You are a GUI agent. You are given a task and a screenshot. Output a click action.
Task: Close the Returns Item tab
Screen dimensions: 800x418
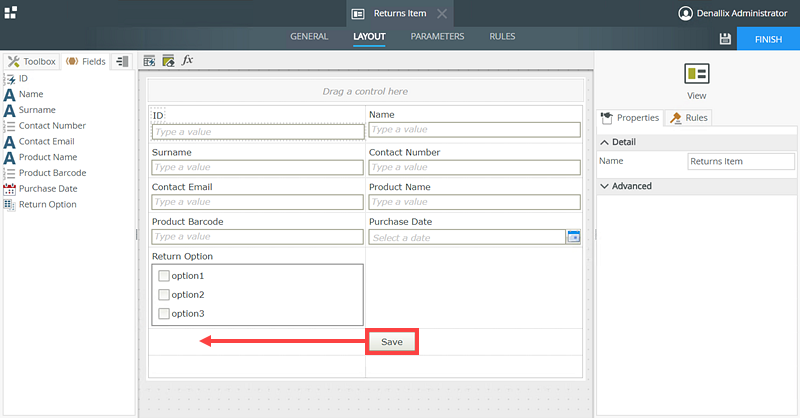point(443,13)
